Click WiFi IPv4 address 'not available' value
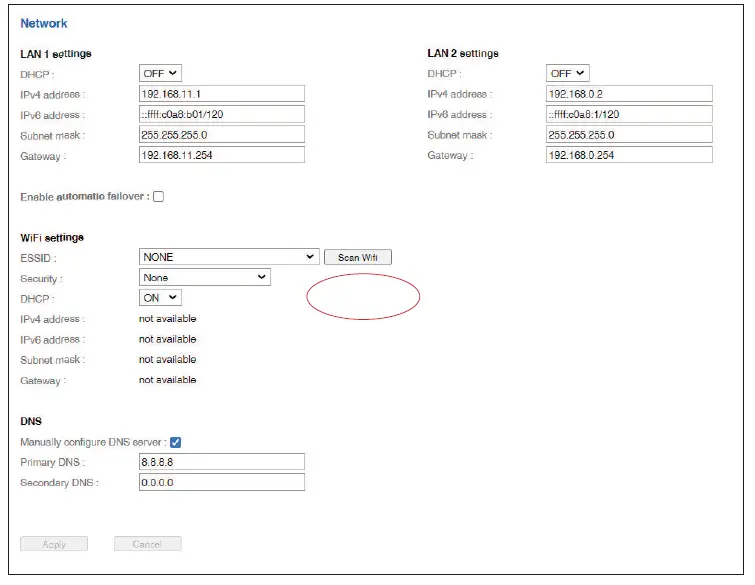 (168, 319)
